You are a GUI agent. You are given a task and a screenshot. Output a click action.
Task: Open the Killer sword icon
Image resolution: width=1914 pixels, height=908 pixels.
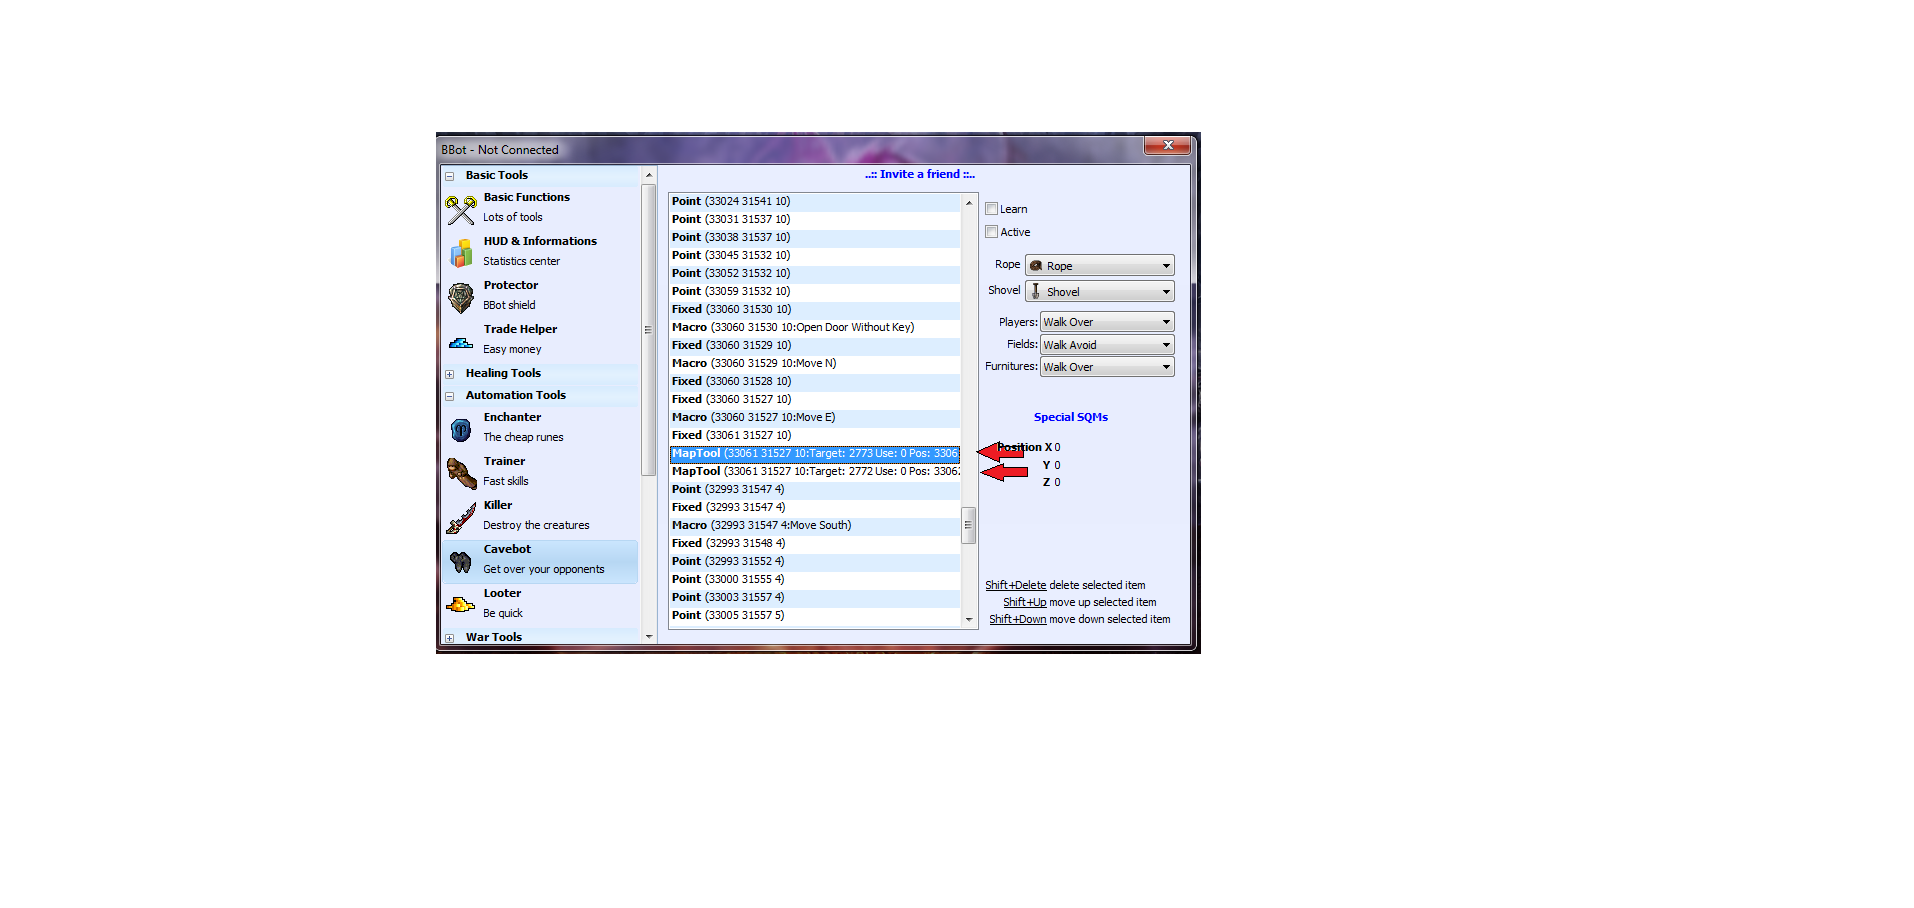(x=461, y=517)
